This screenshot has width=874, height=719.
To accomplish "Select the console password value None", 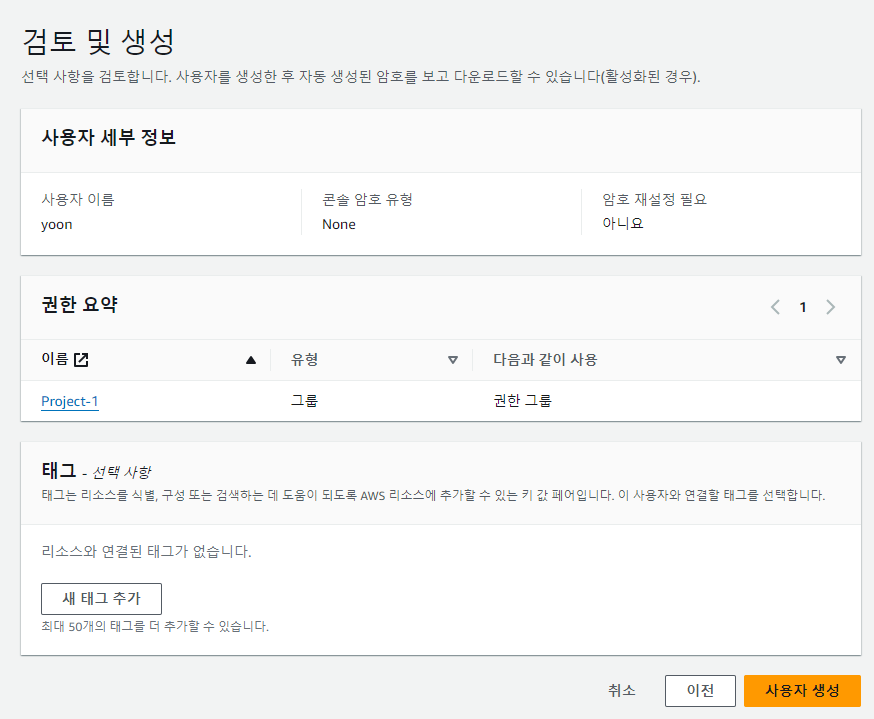I will pos(339,224).
